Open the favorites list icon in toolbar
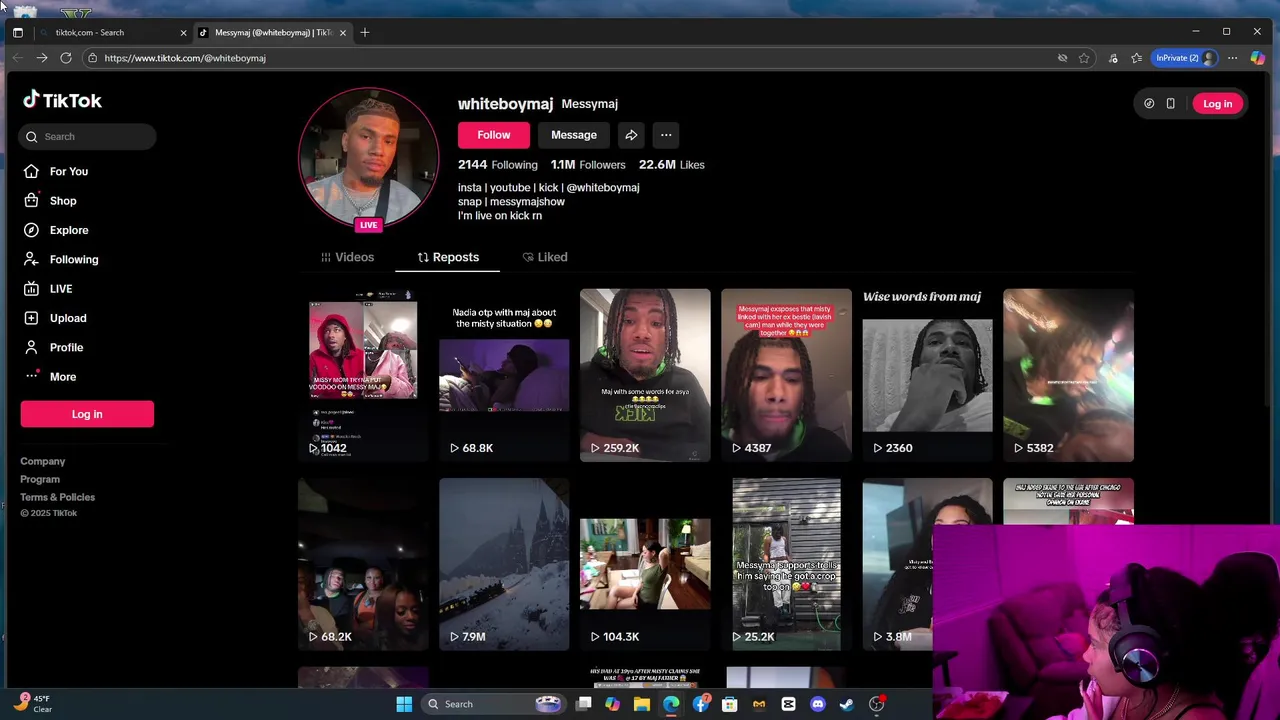Screen dimensions: 1280x720 click(1136, 58)
